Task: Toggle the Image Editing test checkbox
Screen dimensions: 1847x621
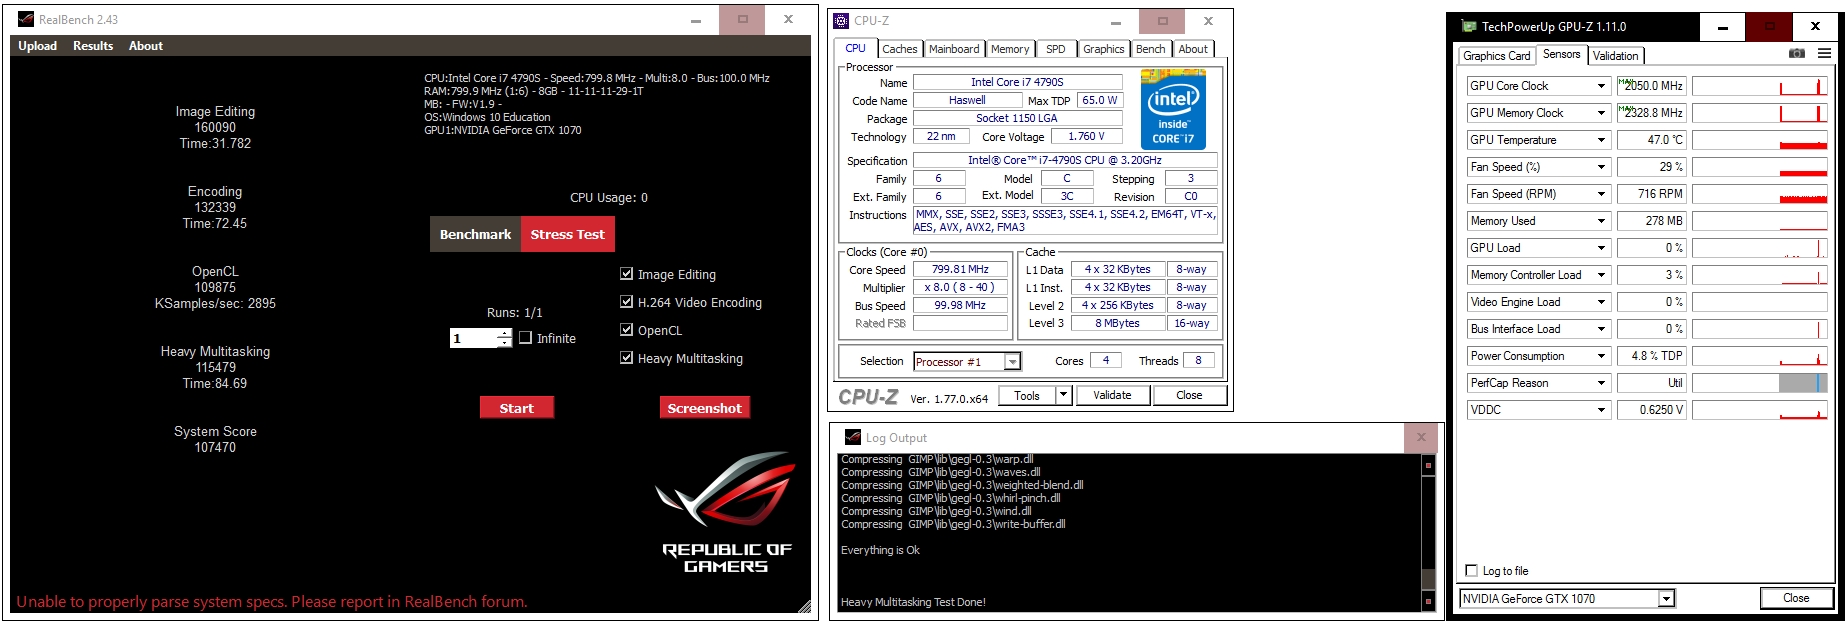Action: (626, 274)
